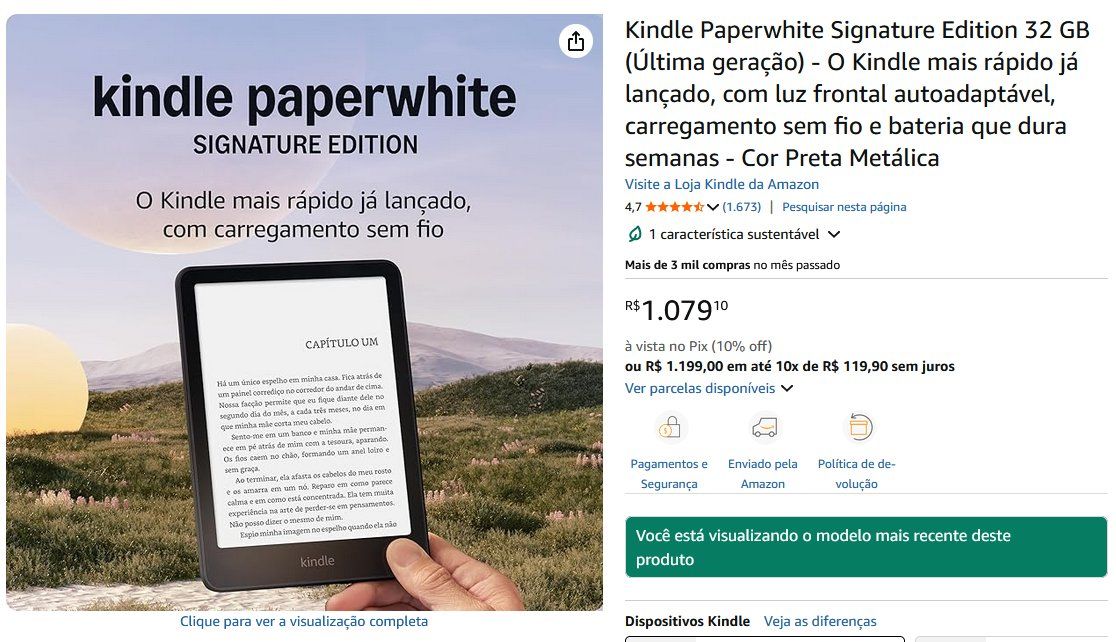
Task: Open Política de devolução text link
Action: tap(856, 473)
